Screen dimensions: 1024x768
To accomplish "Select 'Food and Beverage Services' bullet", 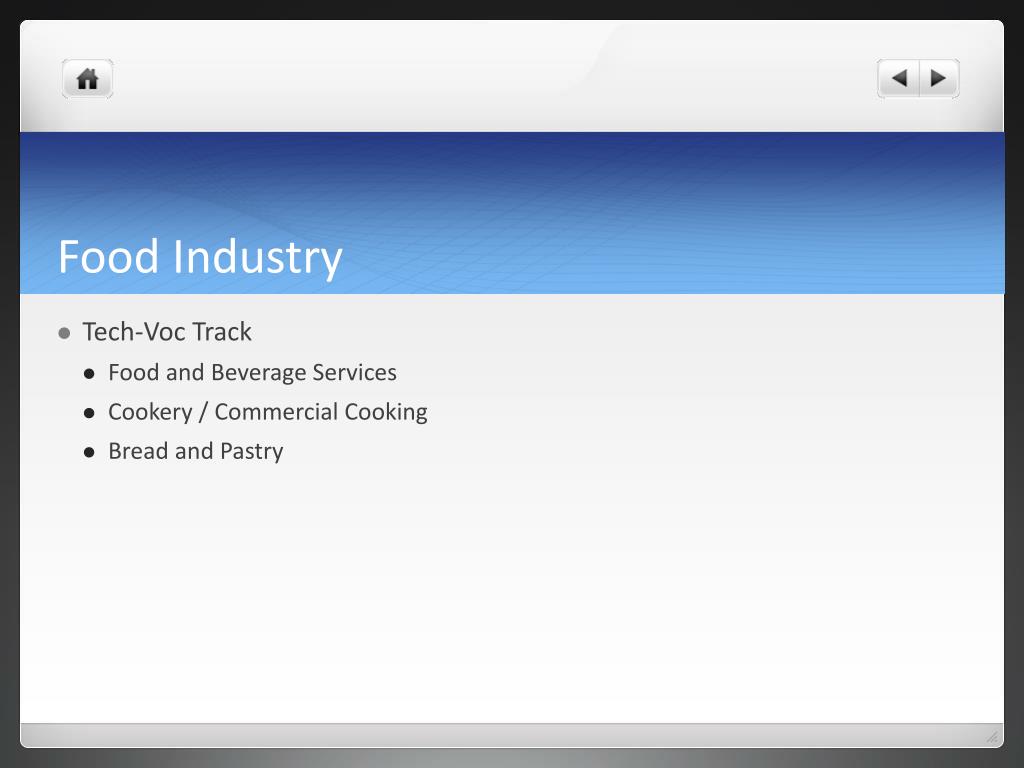I will (x=252, y=372).
